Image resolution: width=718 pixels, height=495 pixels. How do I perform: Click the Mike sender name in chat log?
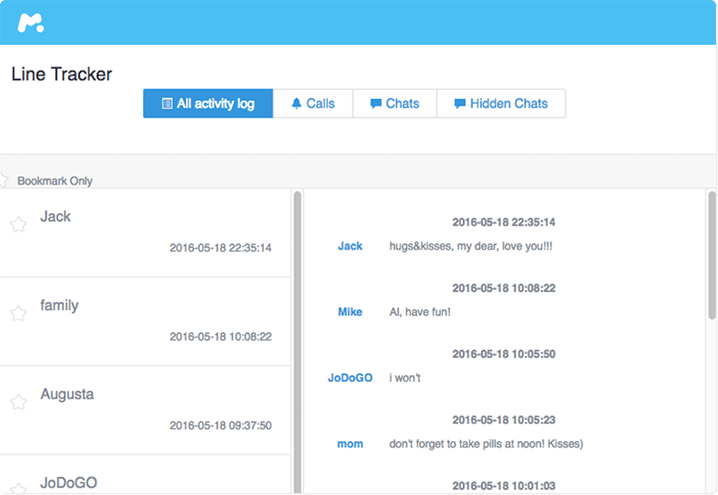350,312
